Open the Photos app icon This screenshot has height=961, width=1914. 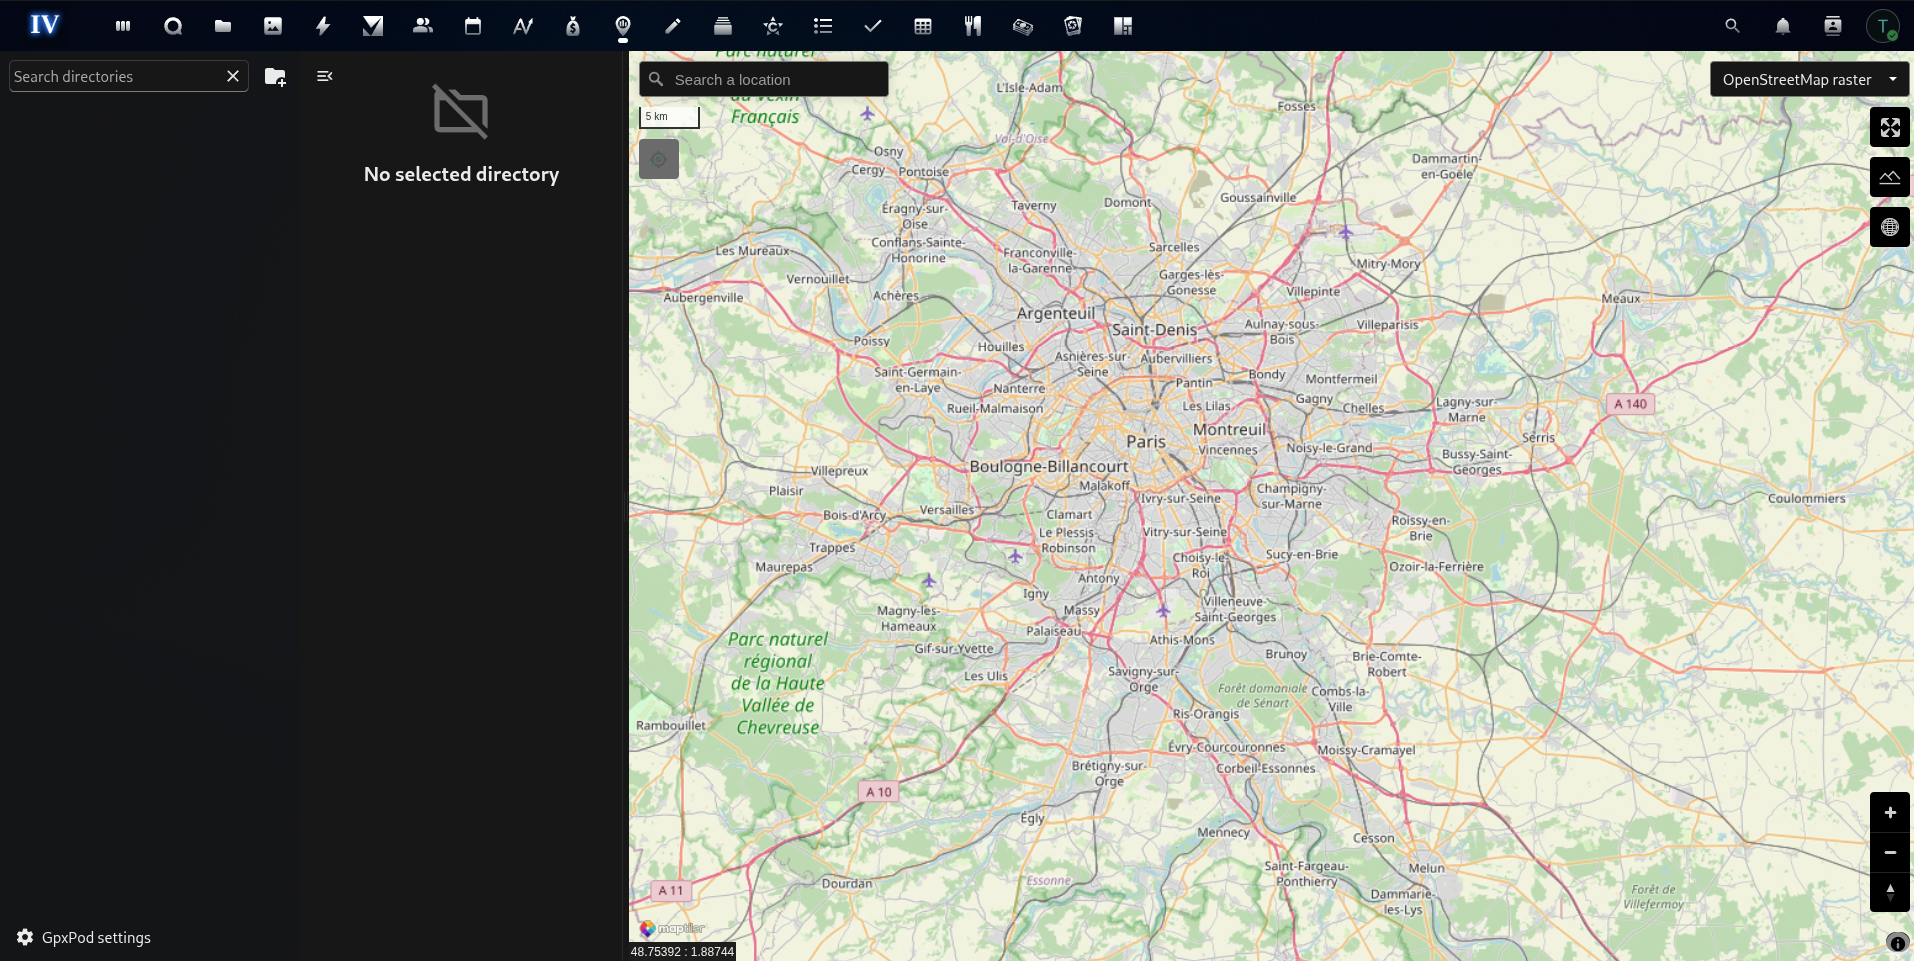click(273, 26)
